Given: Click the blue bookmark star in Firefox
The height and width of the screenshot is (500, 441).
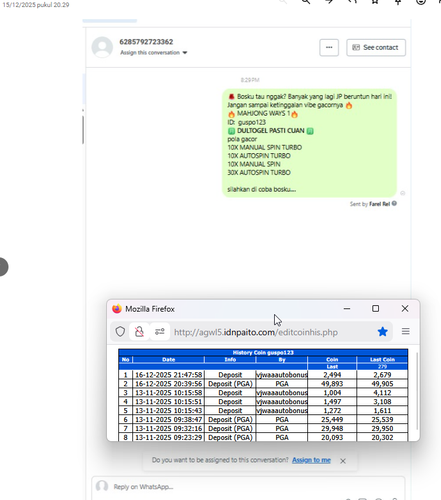Looking at the screenshot, I should click(383, 332).
